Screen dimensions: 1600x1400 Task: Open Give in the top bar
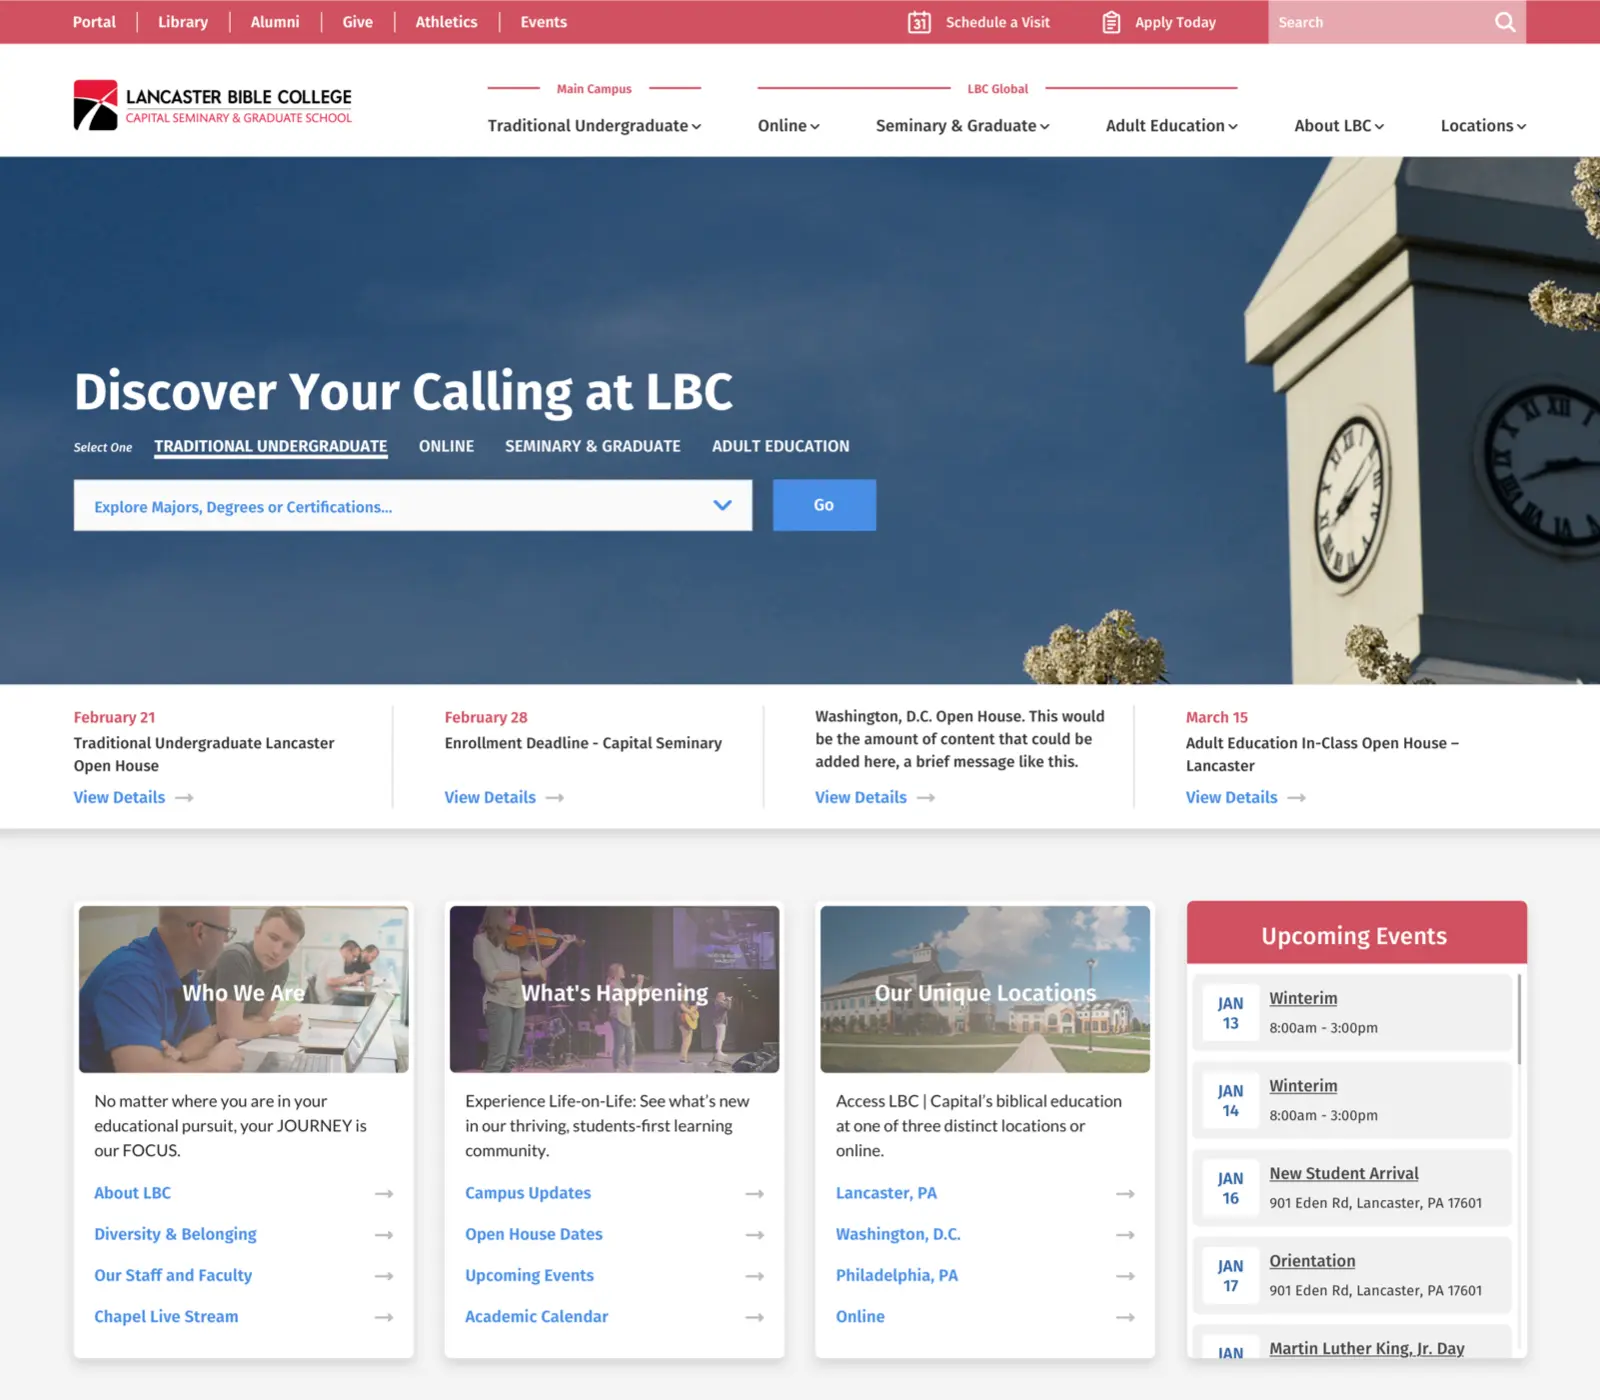click(x=357, y=22)
